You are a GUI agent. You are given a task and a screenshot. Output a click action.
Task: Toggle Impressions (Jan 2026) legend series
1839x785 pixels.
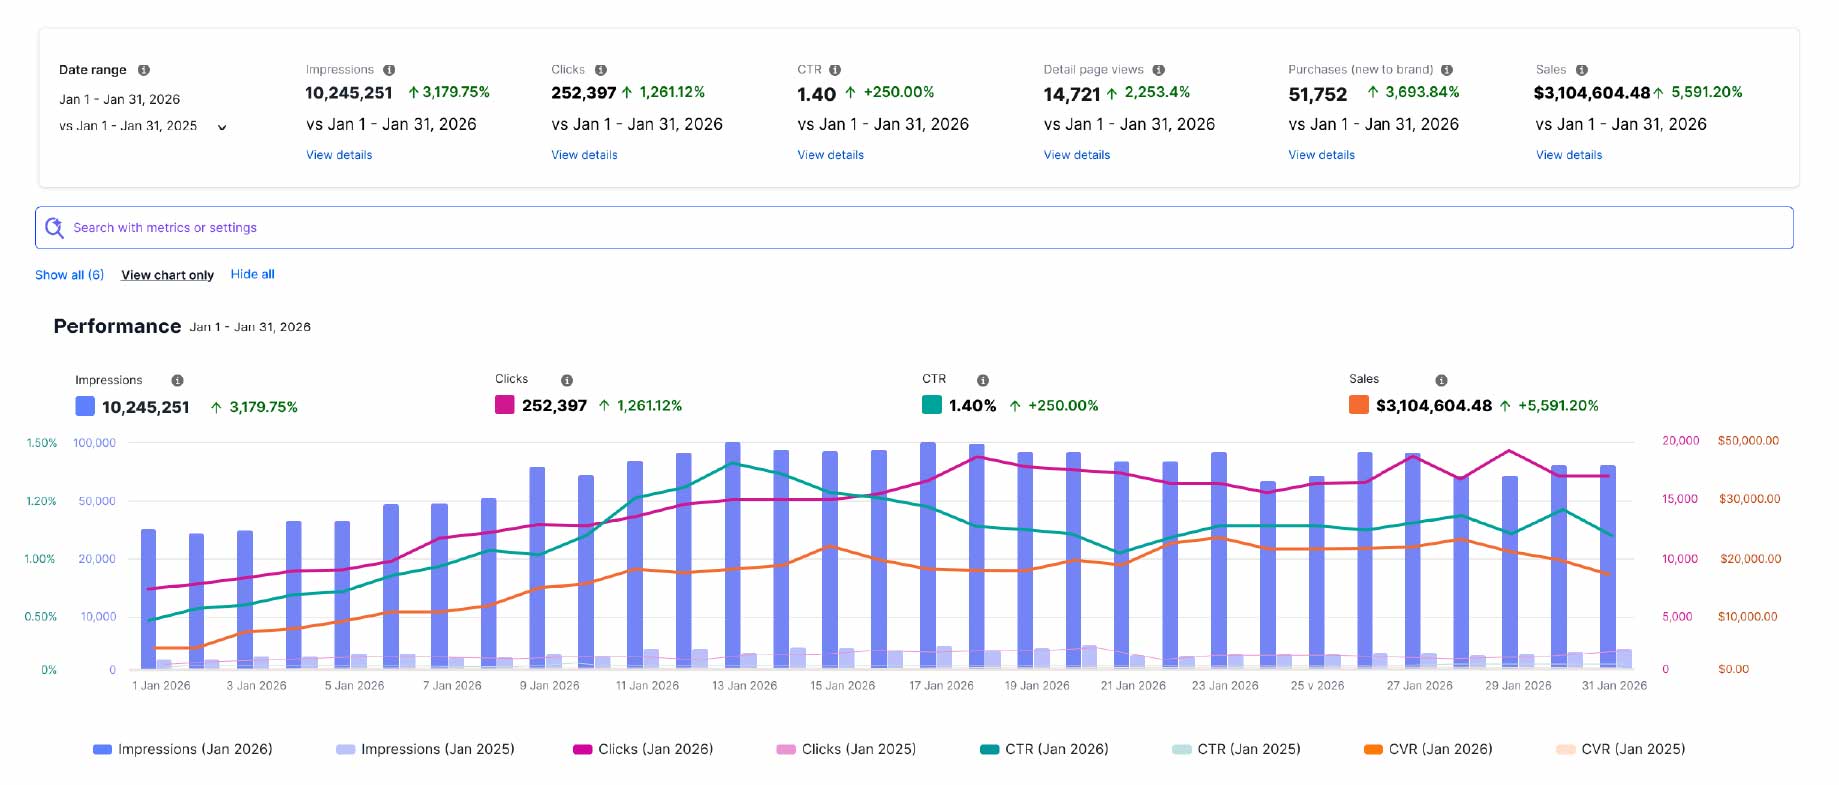click(182, 749)
